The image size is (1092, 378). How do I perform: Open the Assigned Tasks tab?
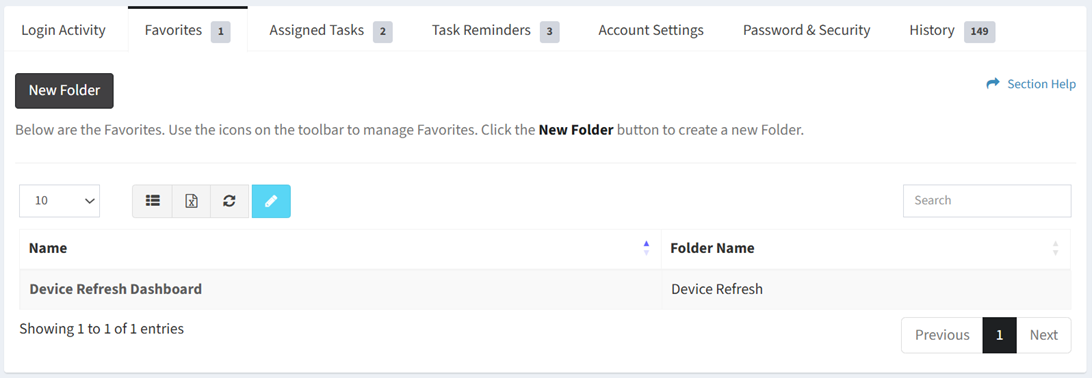click(330, 31)
